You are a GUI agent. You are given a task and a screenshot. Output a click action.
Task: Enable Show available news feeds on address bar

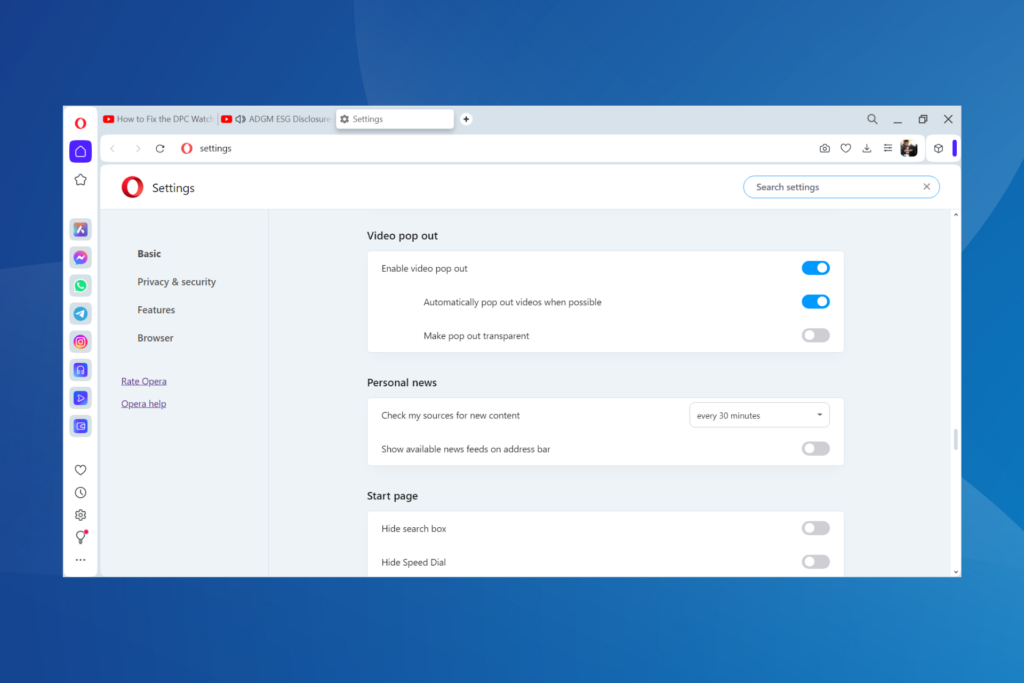pos(816,449)
